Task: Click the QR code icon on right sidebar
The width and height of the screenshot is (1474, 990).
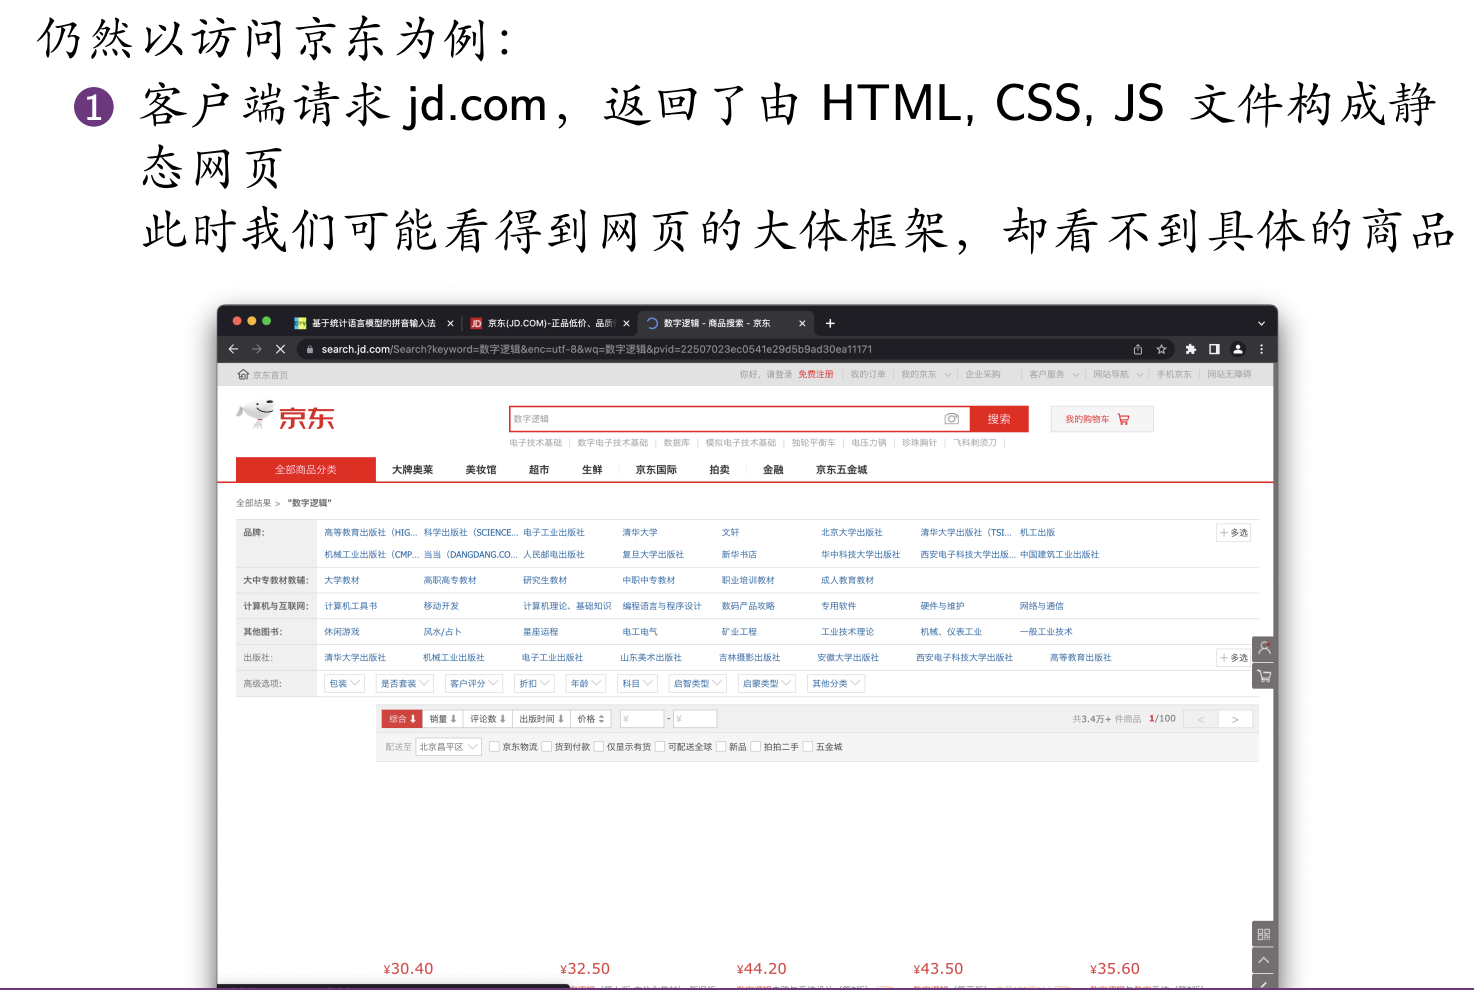Action: 1263,934
